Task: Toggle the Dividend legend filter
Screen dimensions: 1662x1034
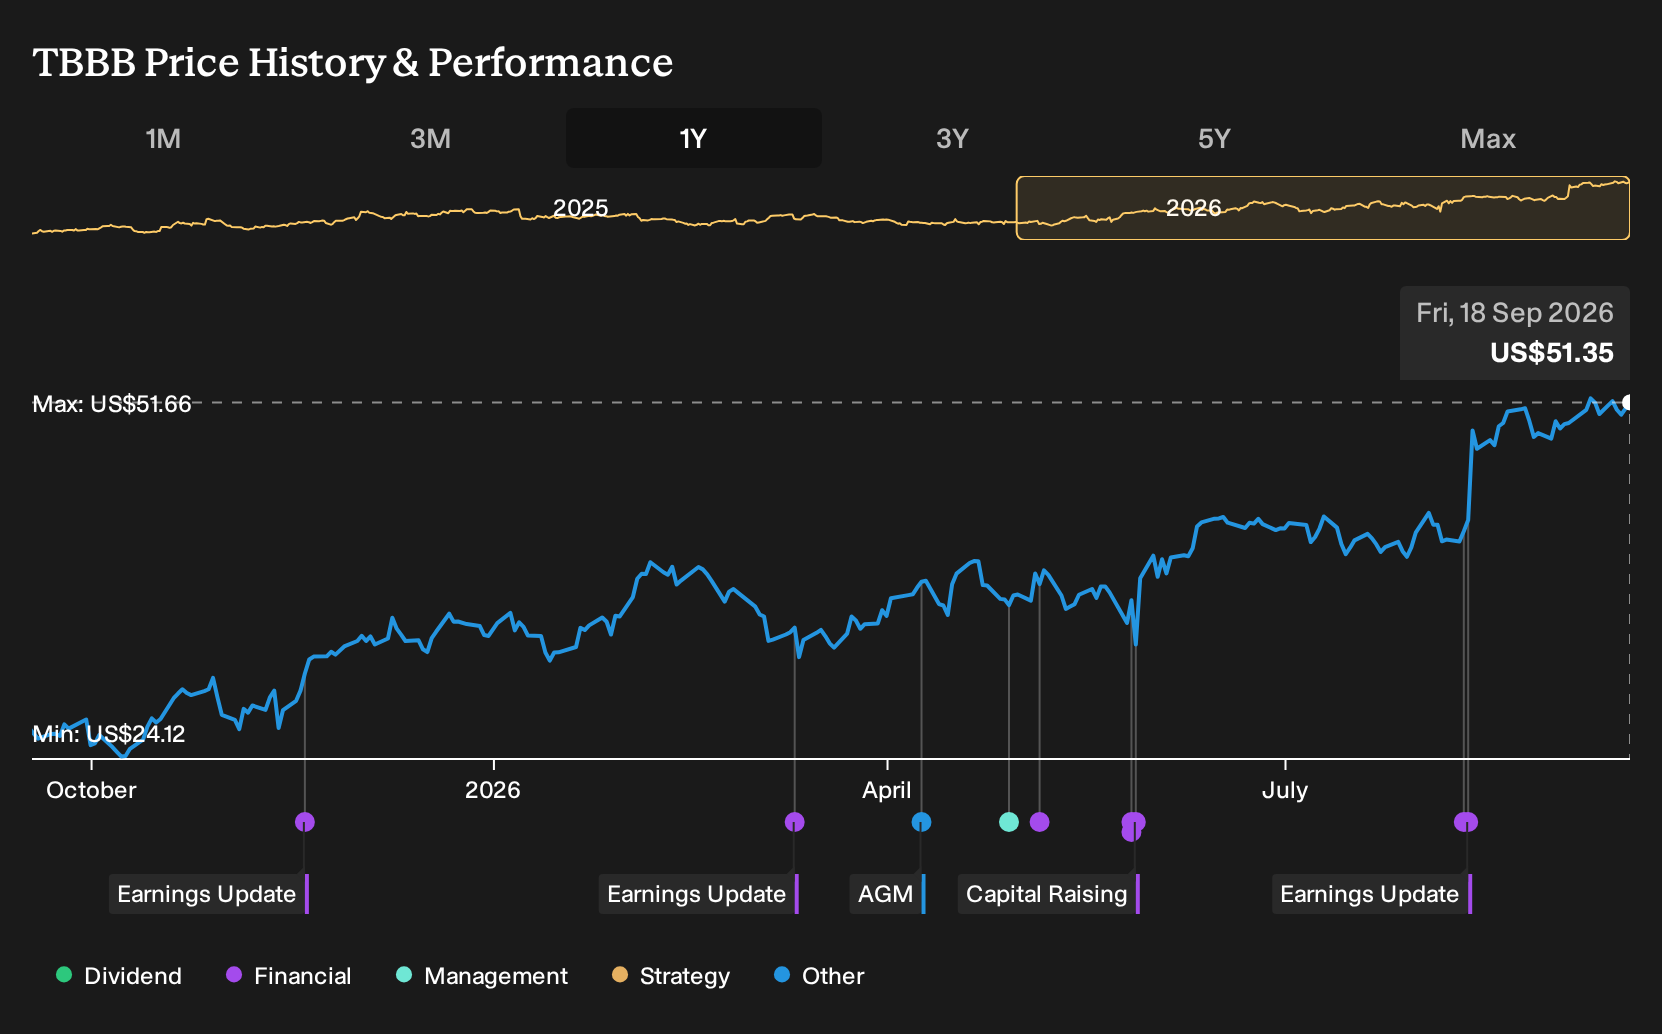Action: click(x=119, y=976)
